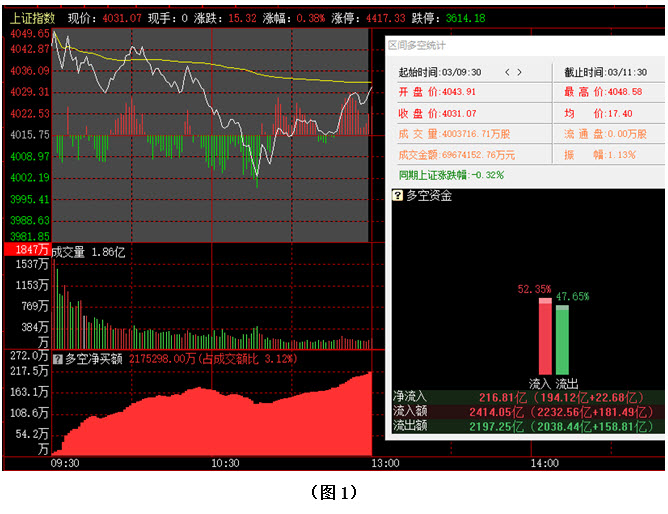Select the 流出额 summary row

[524, 425]
